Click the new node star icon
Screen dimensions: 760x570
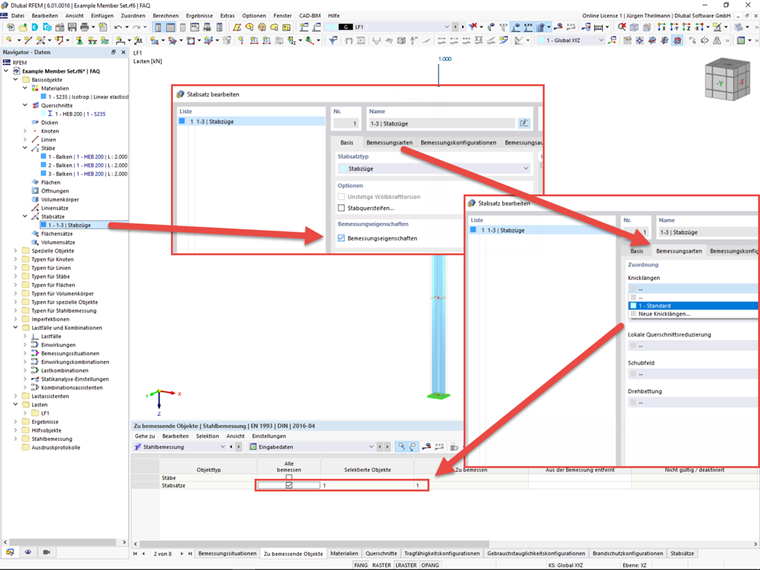9,40
